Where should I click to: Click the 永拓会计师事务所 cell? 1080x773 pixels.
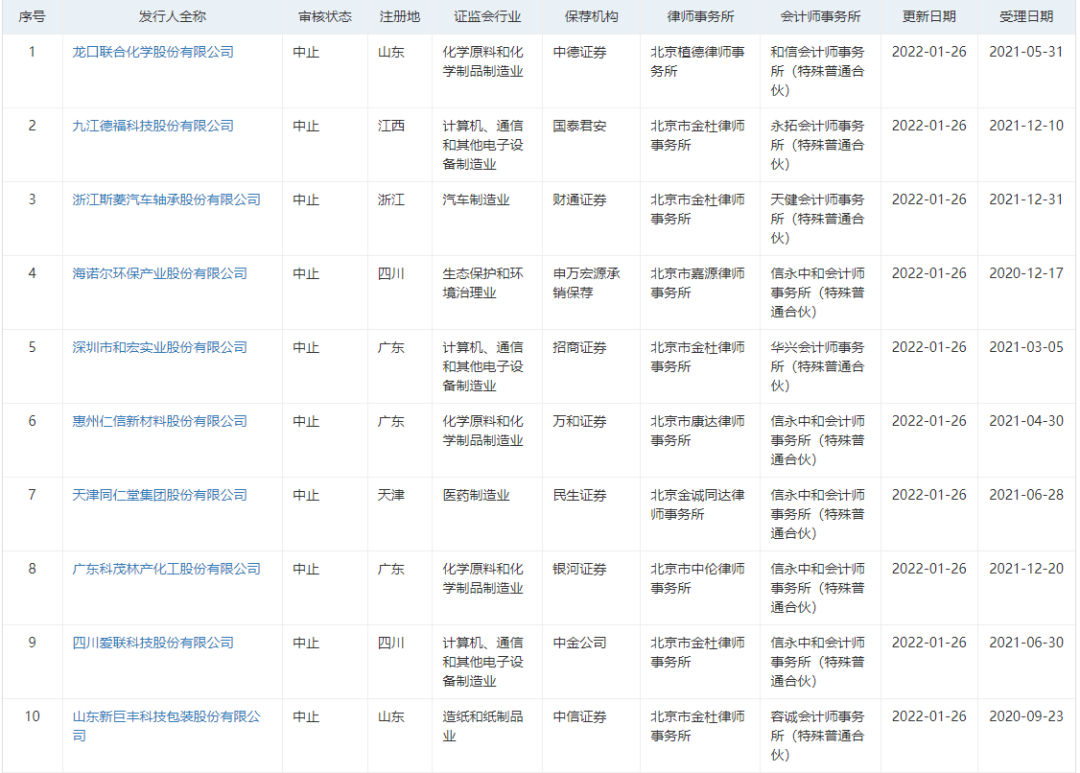coord(818,145)
